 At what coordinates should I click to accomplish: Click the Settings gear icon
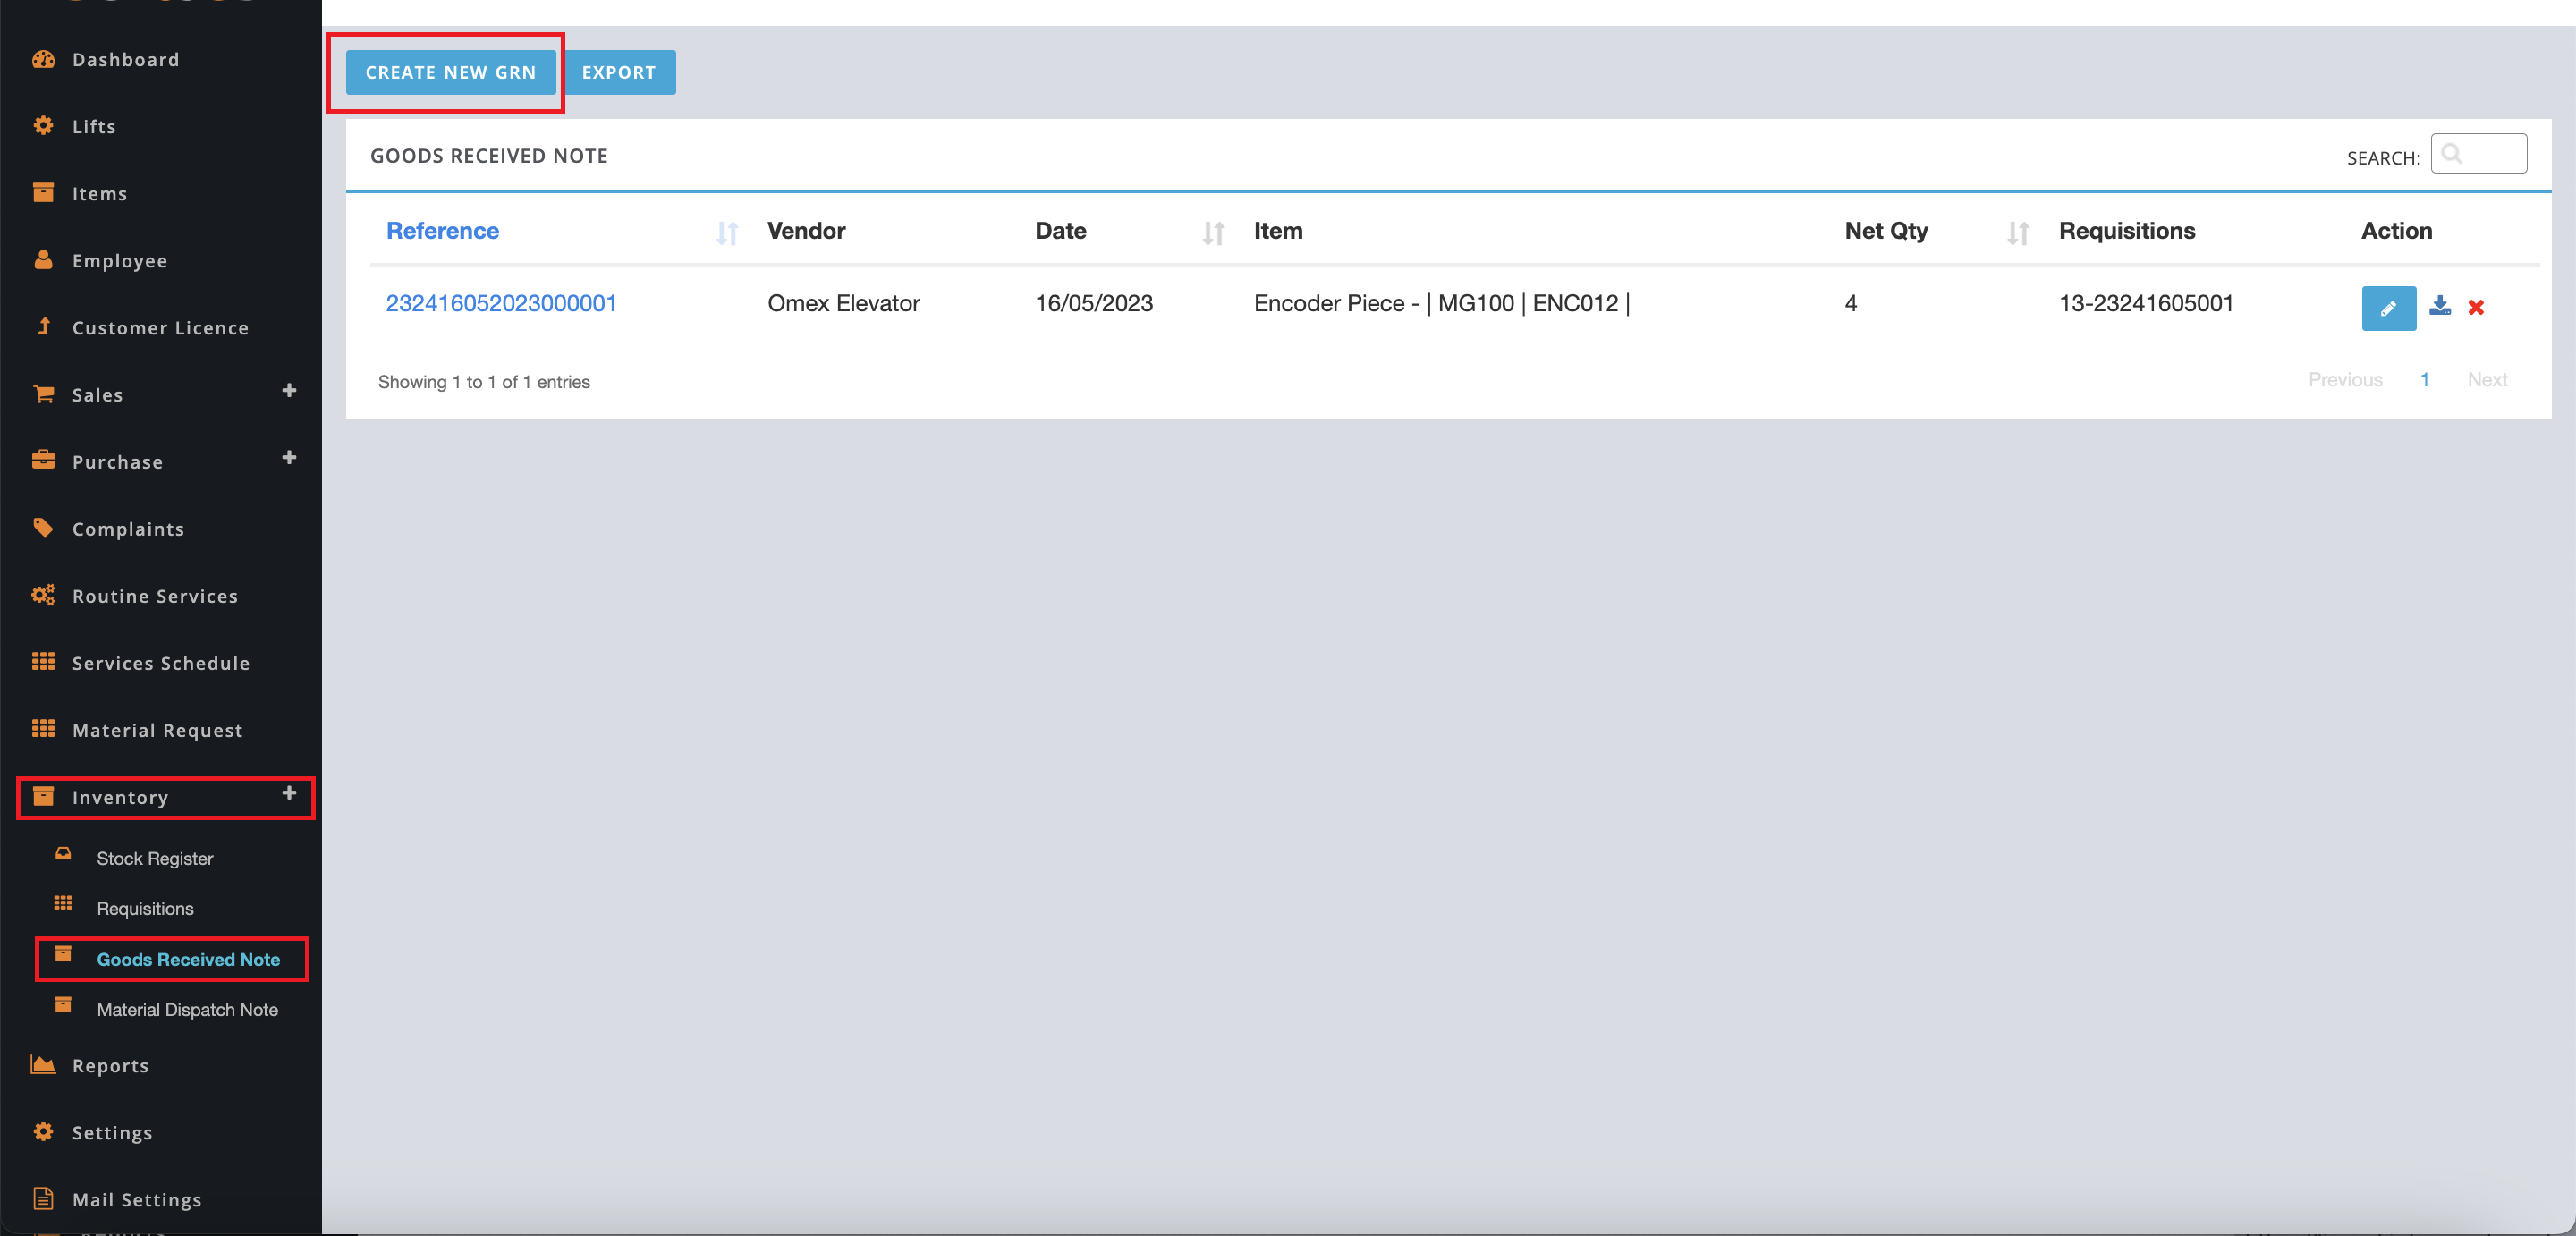point(43,1131)
